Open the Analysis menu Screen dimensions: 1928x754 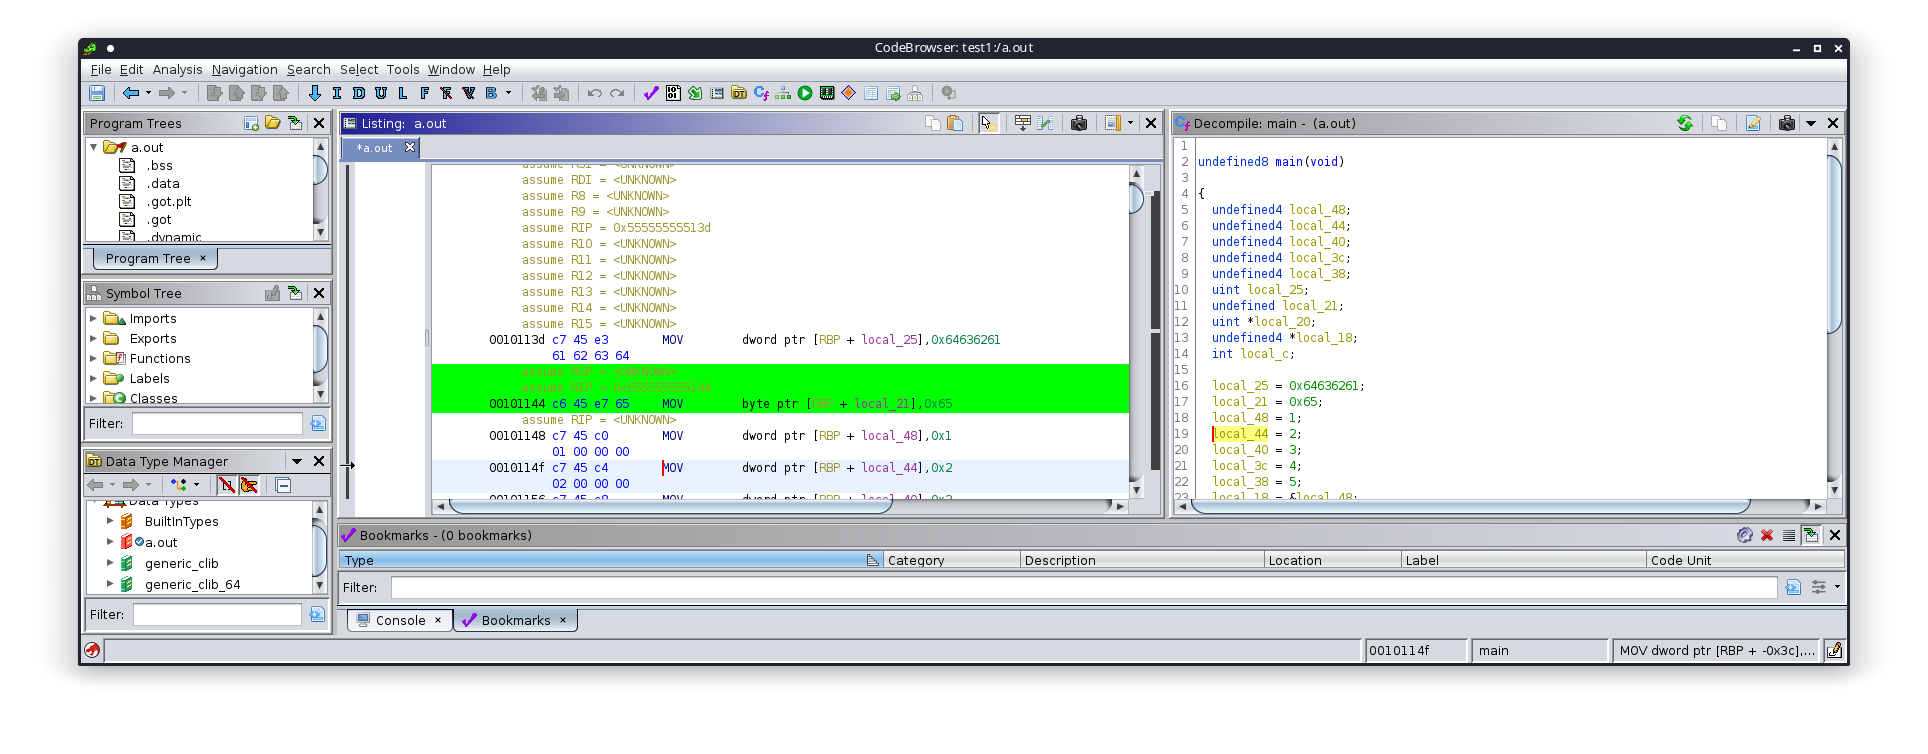[x=177, y=69]
